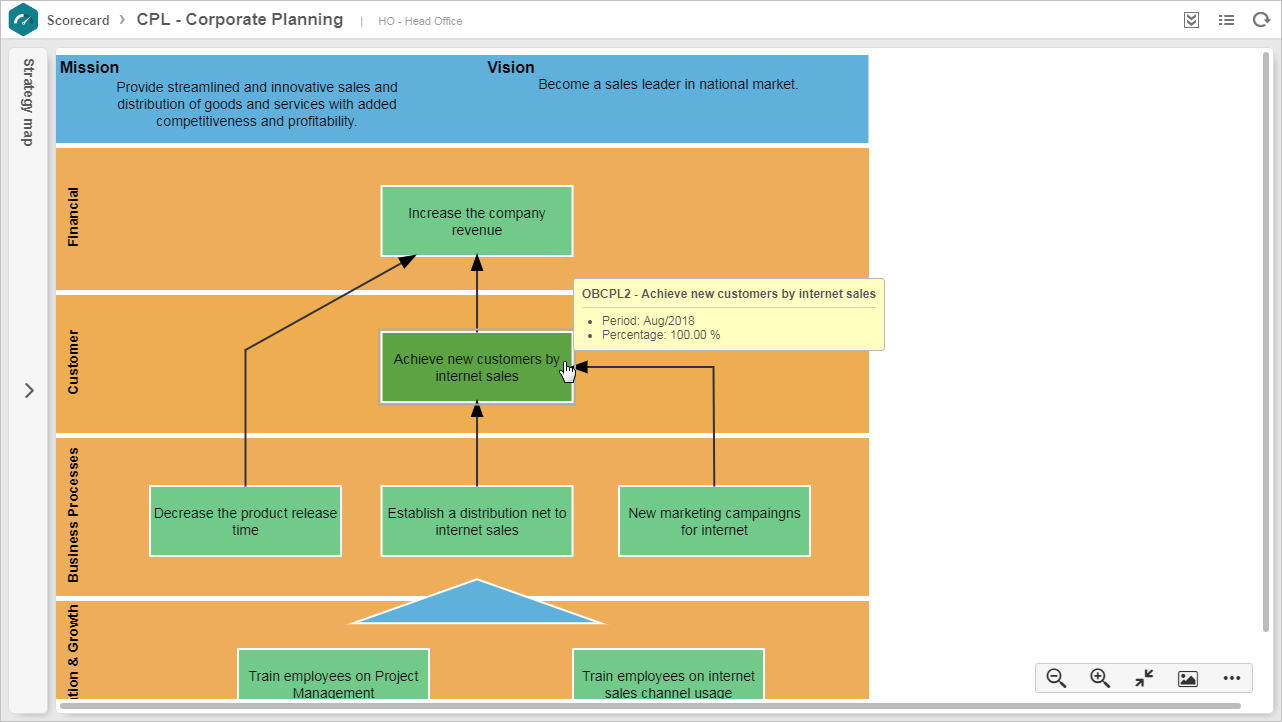Click the vision statement text
Viewport: 1282px width, 722px height.
[x=668, y=85]
